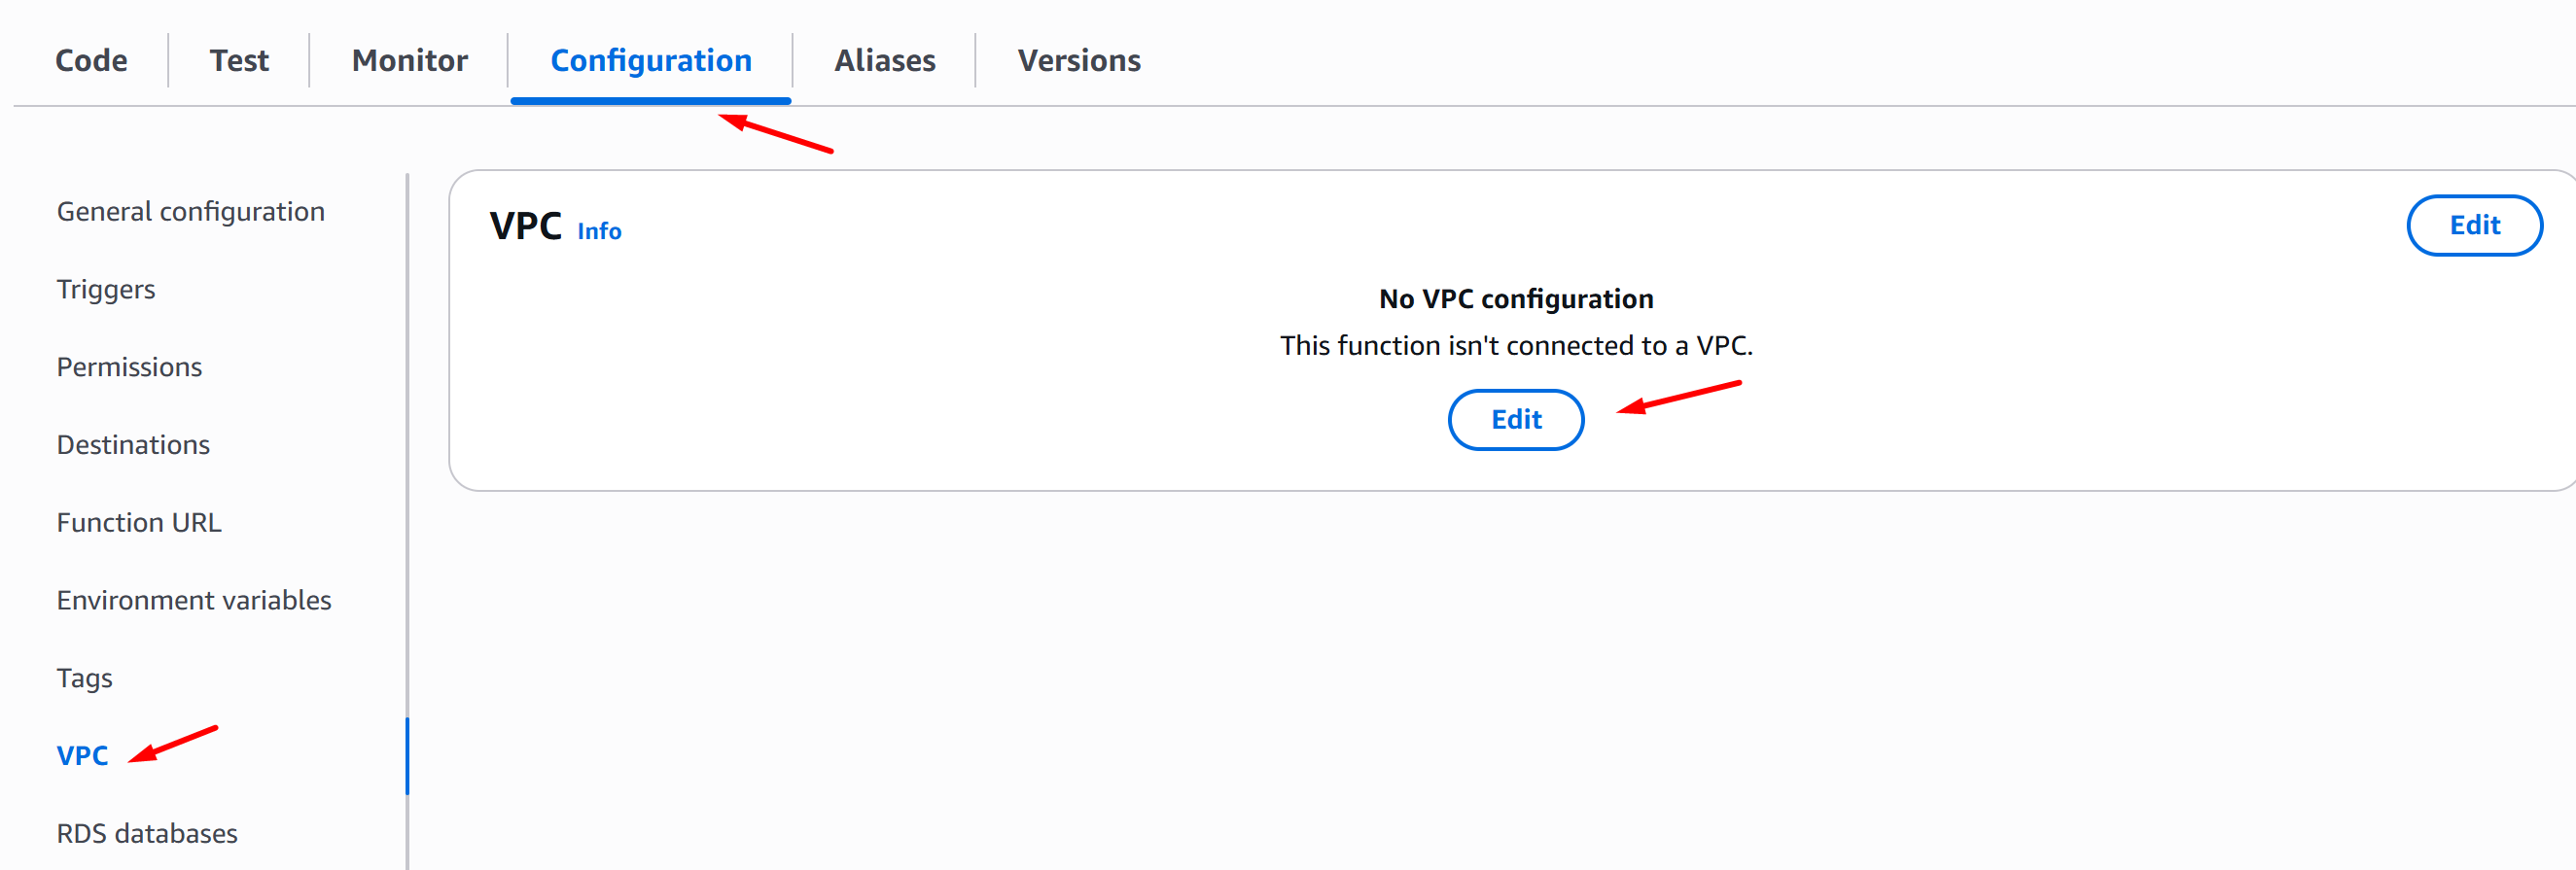Select Environment variables in the sidebar
The height and width of the screenshot is (870, 2576).
194,600
